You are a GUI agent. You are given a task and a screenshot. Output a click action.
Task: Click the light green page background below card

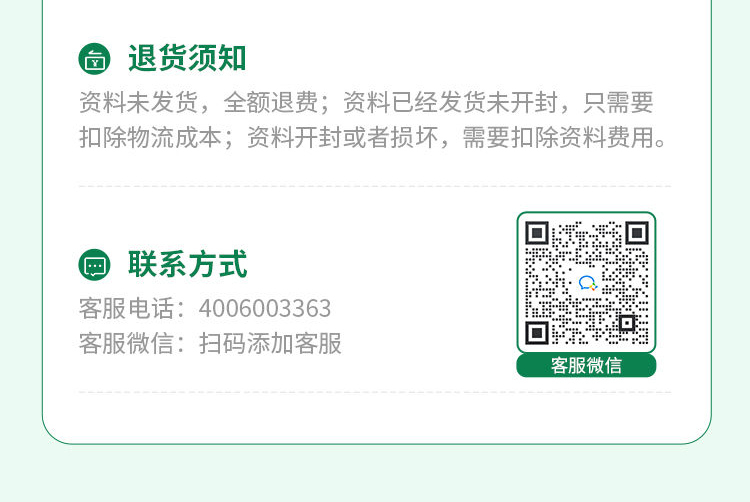(375, 473)
